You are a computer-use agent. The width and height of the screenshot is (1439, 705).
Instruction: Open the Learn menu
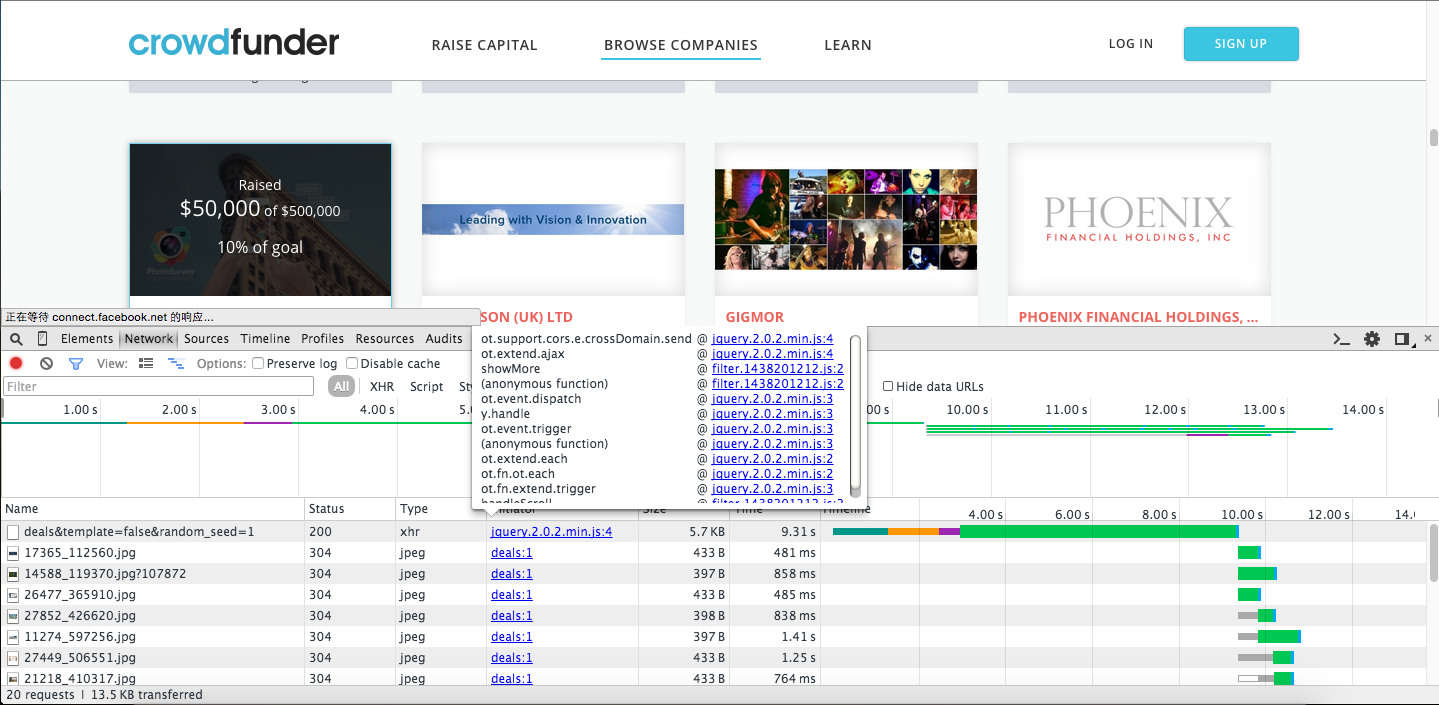(848, 45)
